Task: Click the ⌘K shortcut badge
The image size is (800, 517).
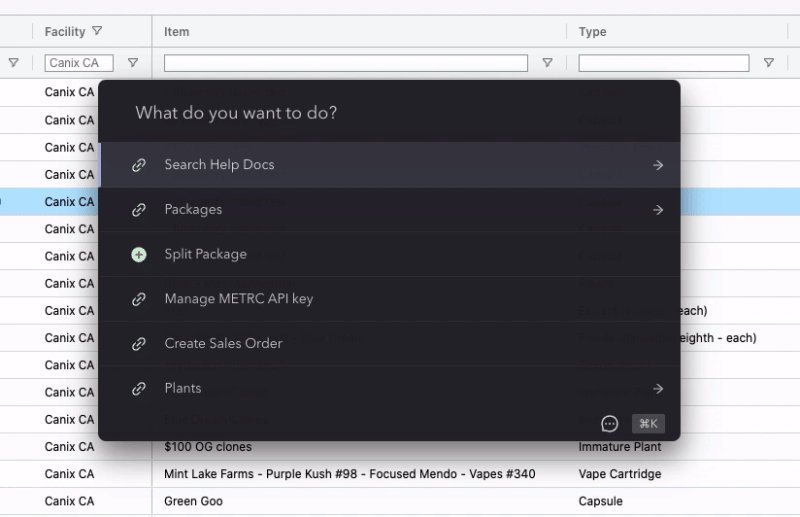Action: [648, 424]
